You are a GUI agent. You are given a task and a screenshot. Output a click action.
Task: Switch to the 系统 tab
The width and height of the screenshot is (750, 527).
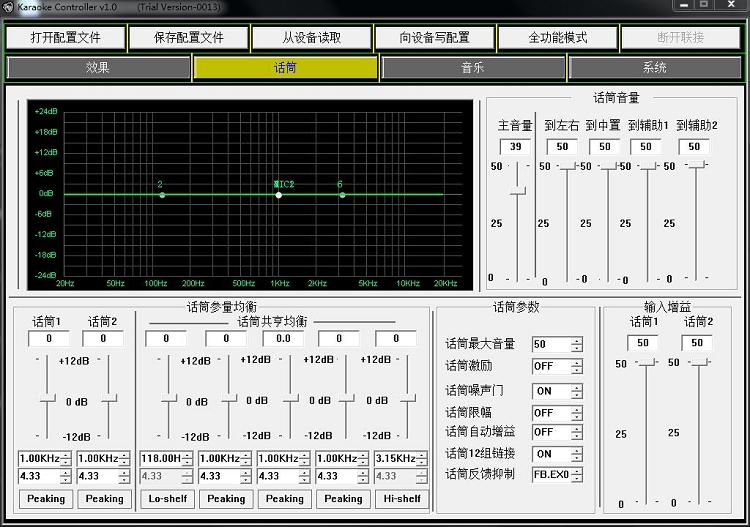tap(655, 68)
